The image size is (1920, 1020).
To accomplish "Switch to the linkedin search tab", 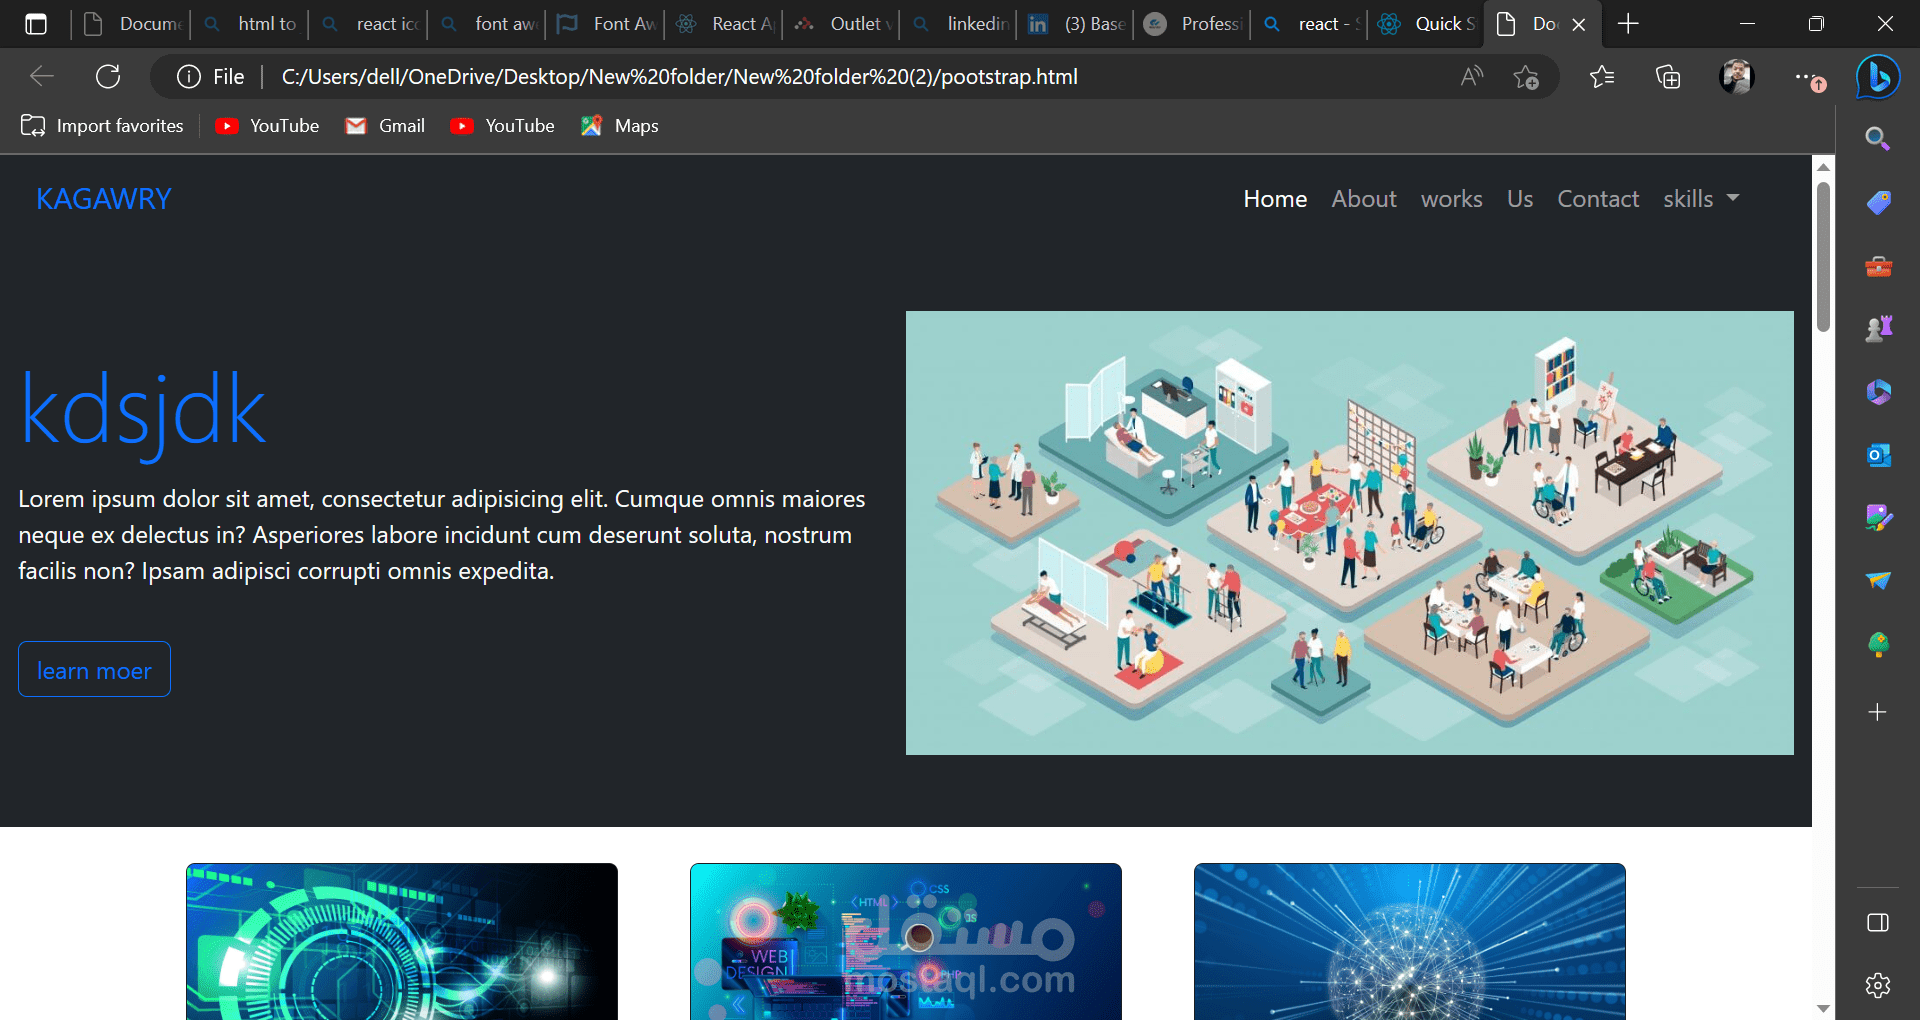I will (x=961, y=24).
